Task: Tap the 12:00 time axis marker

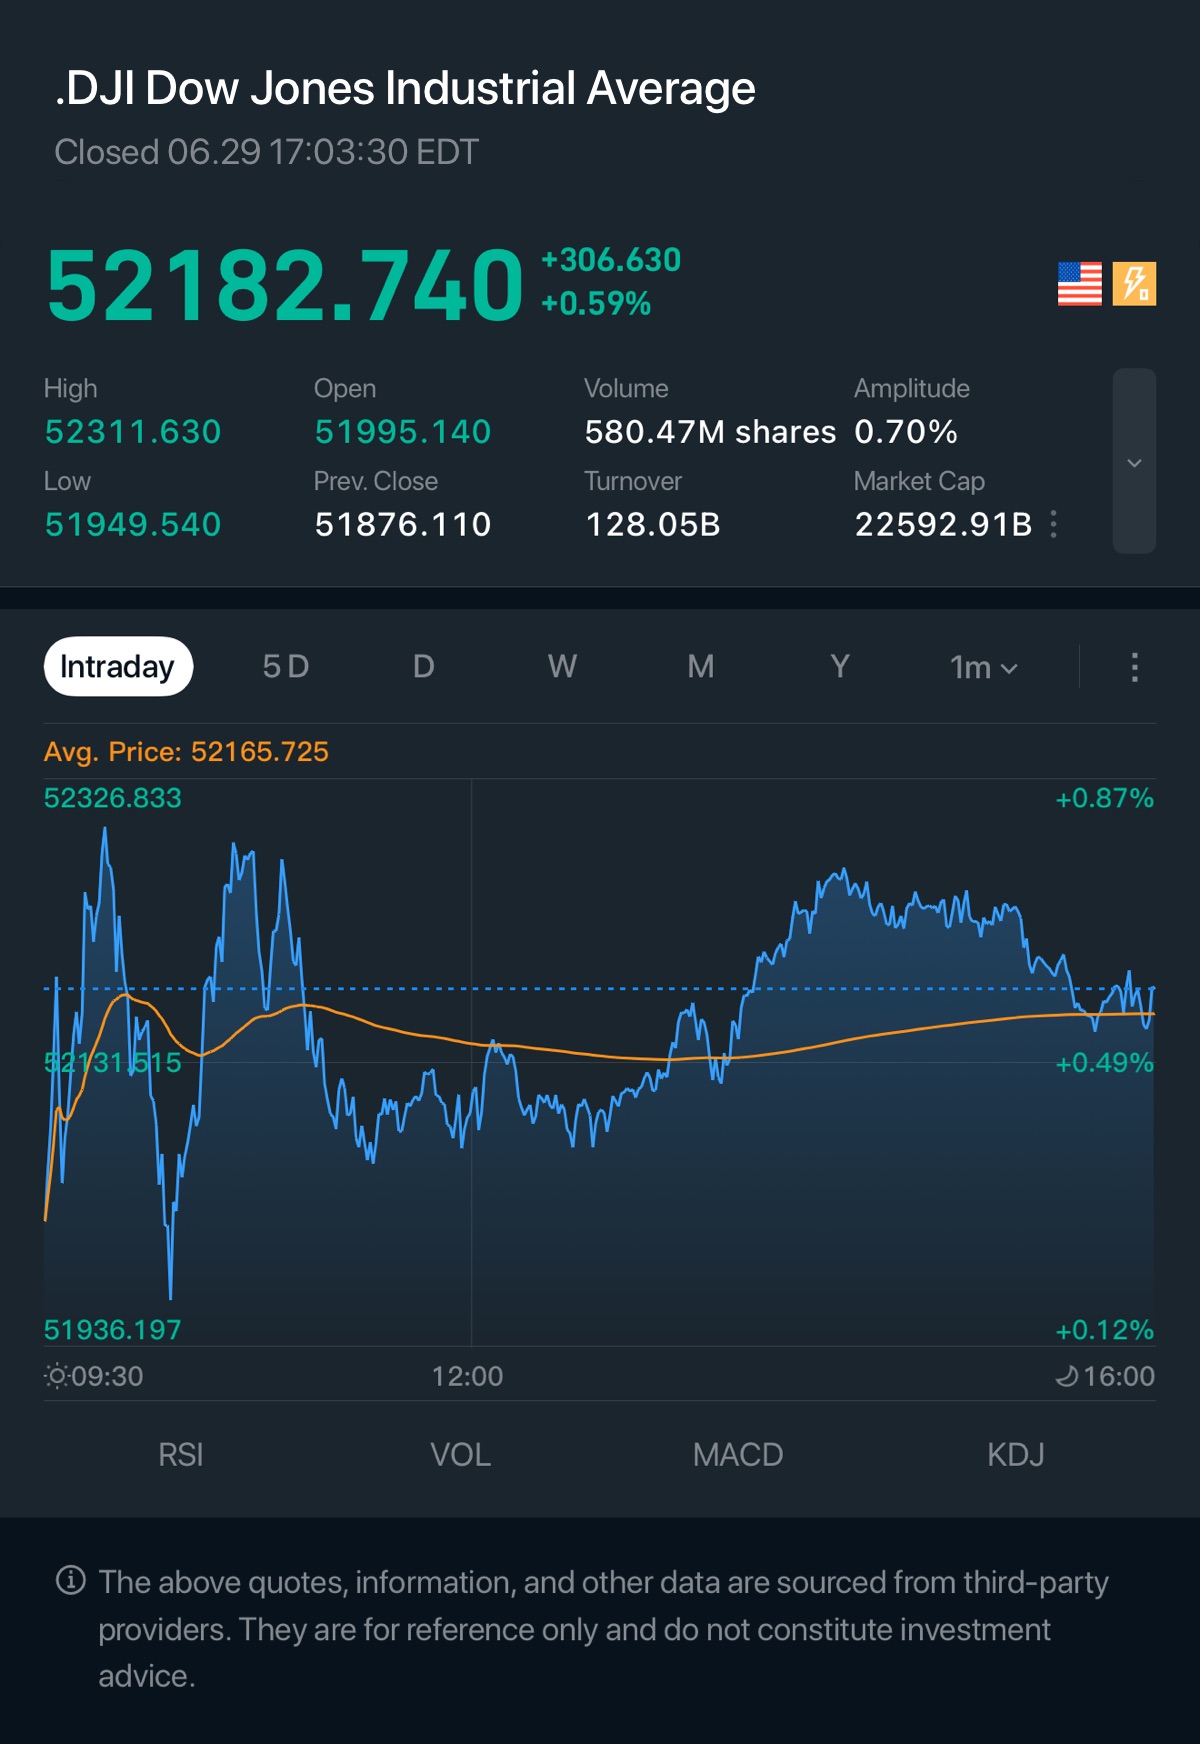Action: pos(467,1377)
